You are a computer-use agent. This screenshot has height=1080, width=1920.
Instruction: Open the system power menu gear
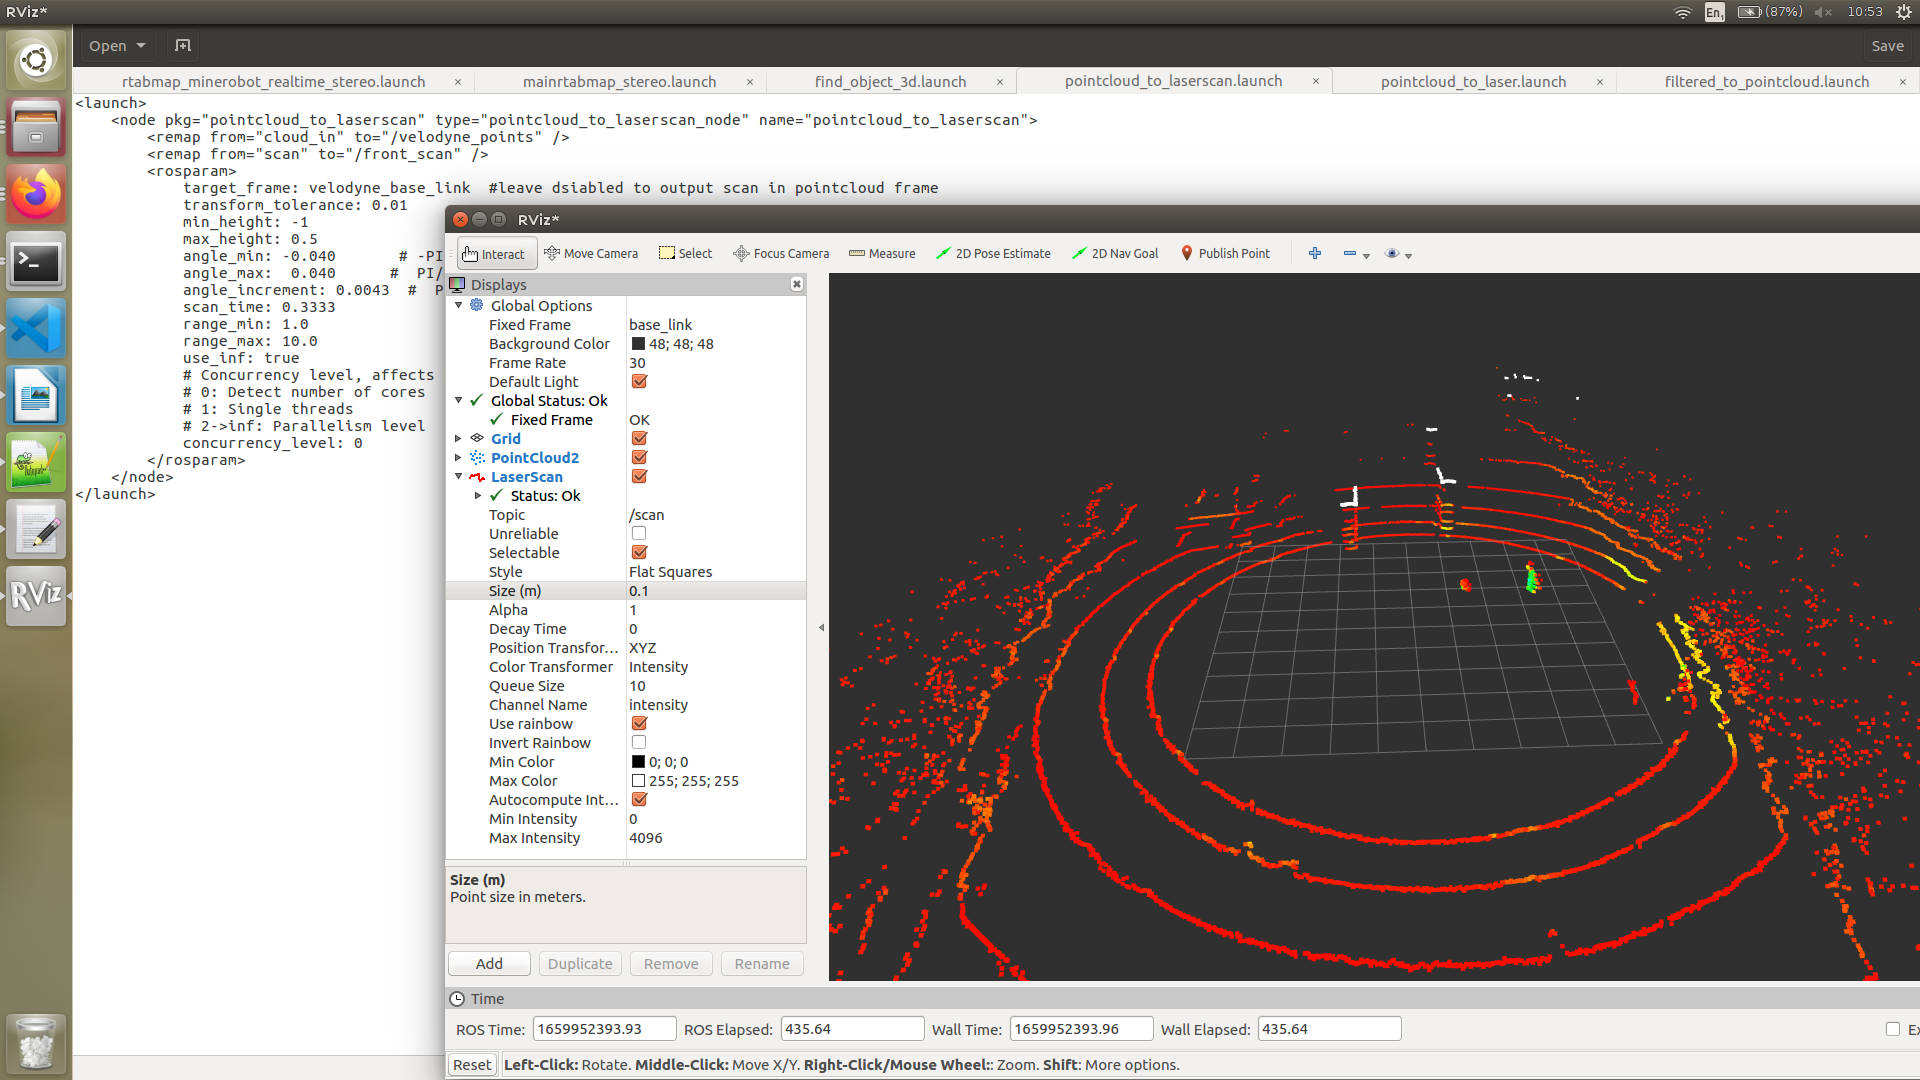(x=1903, y=12)
